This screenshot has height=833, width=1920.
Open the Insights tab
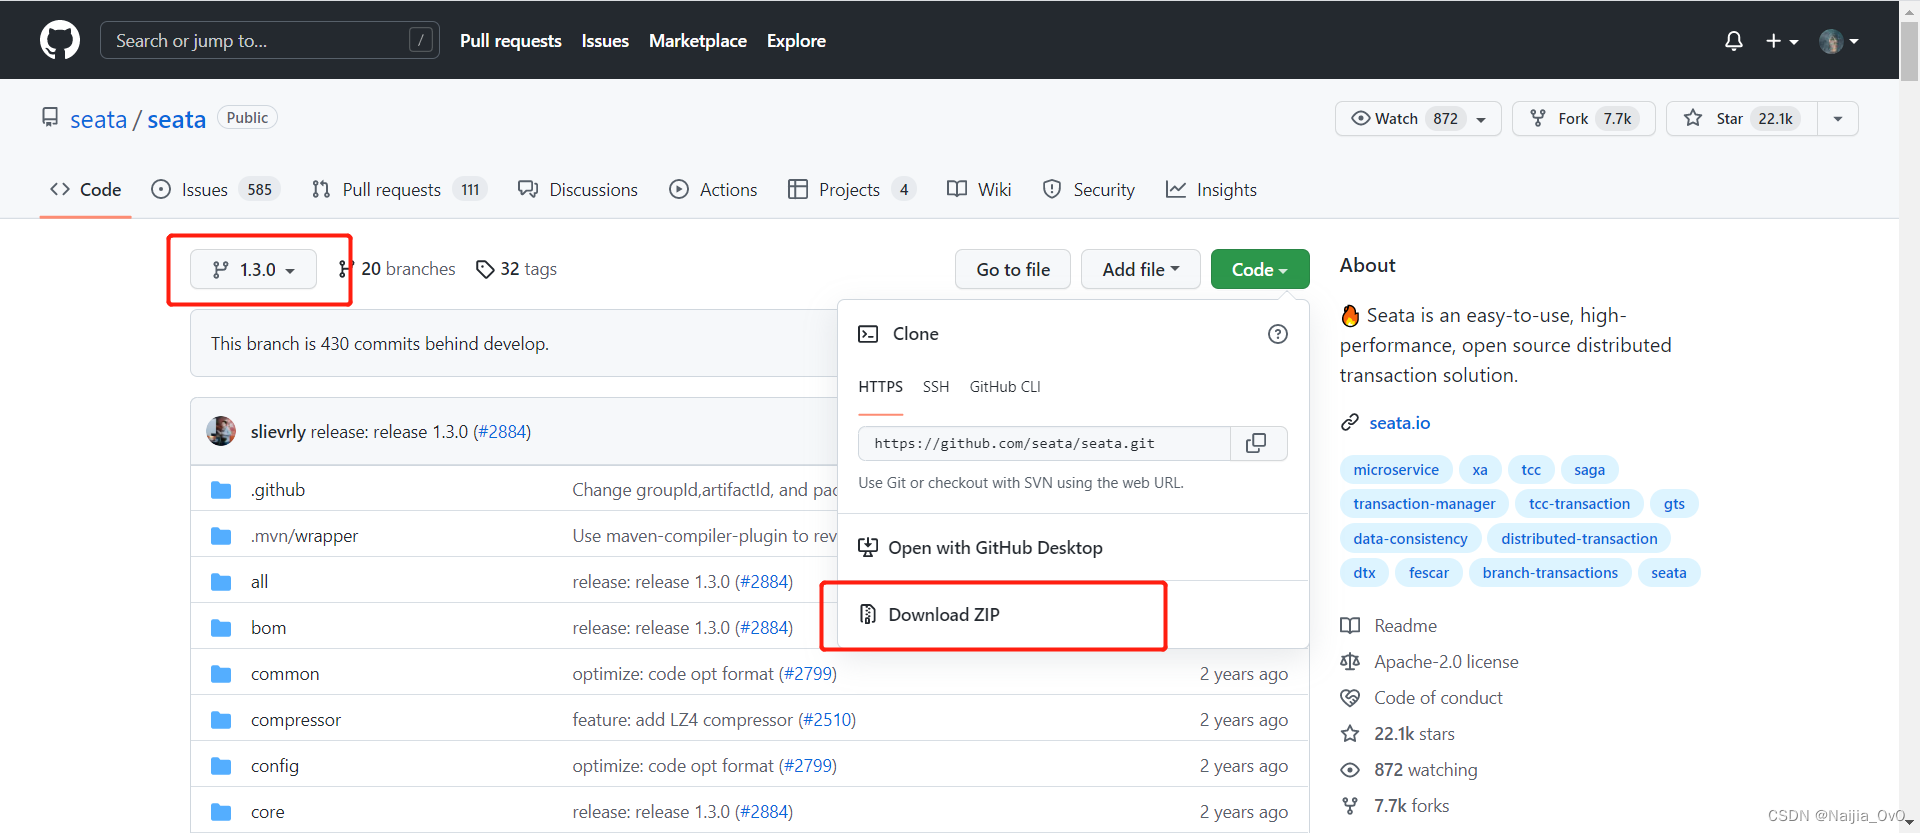click(1211, 189)
